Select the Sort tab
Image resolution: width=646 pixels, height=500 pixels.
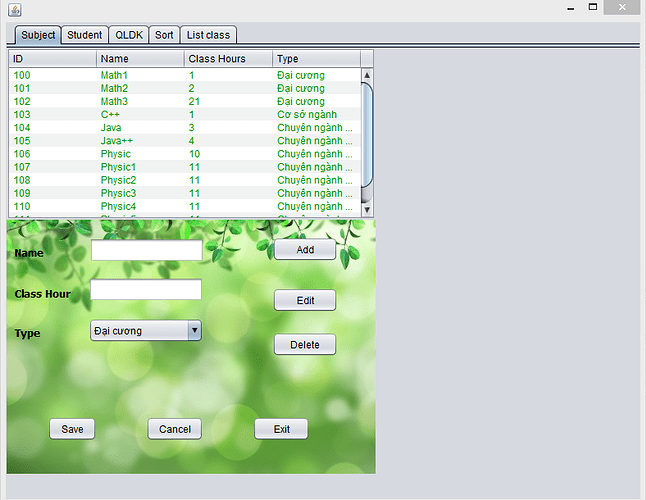pos(164,35)
